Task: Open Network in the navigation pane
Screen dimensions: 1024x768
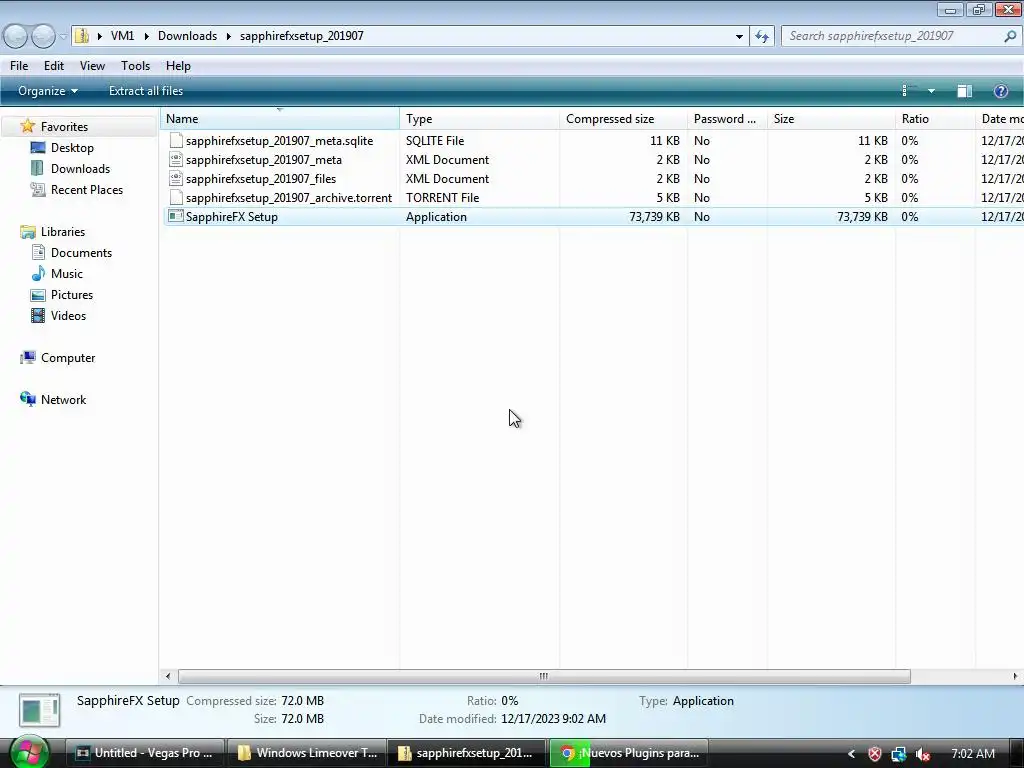Action: (x=63, y=400)
